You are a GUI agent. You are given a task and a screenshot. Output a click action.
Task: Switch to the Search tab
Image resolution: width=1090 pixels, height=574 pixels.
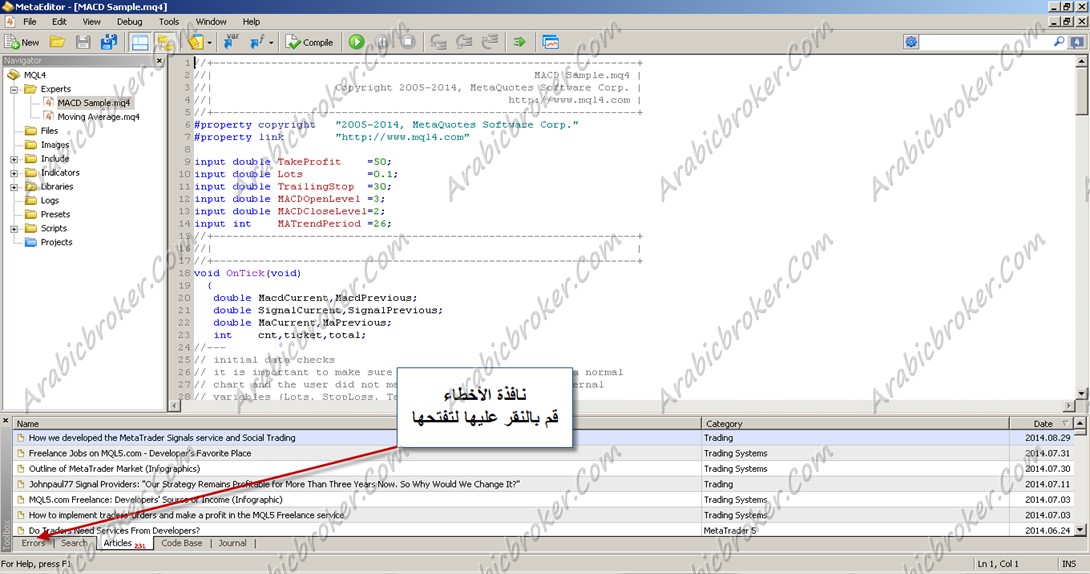(74, 543)
